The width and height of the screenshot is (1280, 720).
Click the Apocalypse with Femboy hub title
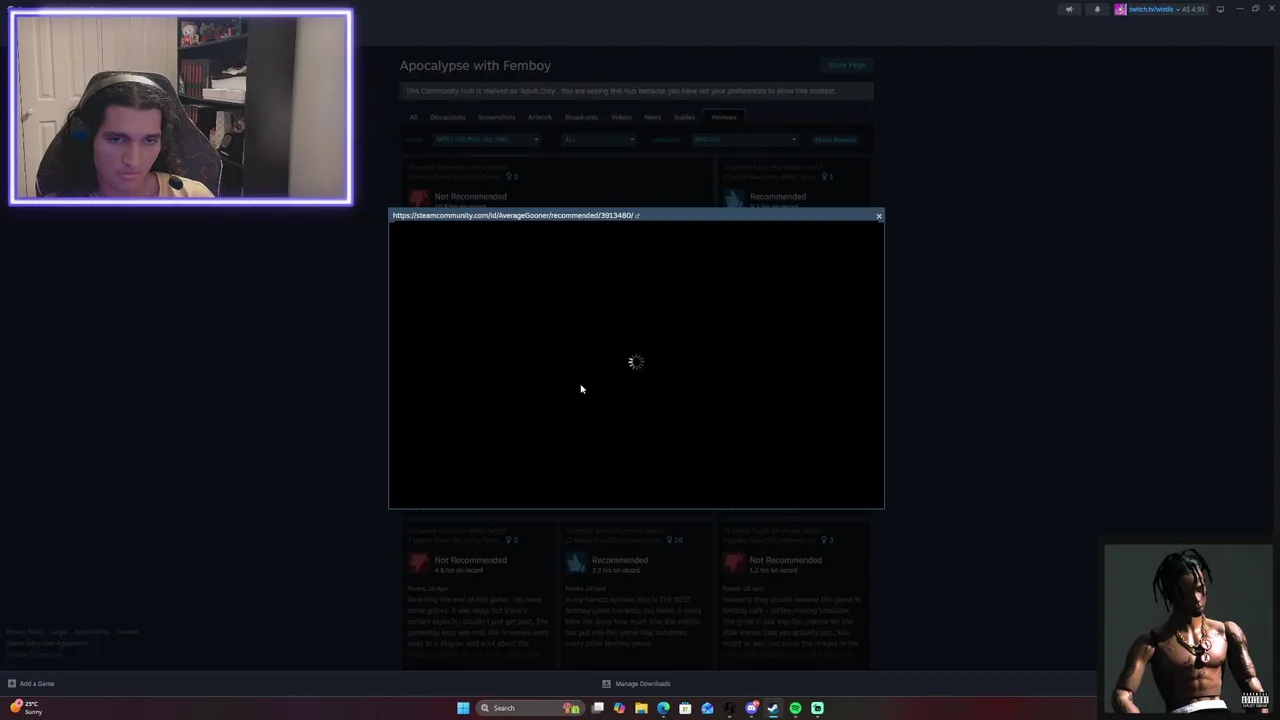[475, 66]
